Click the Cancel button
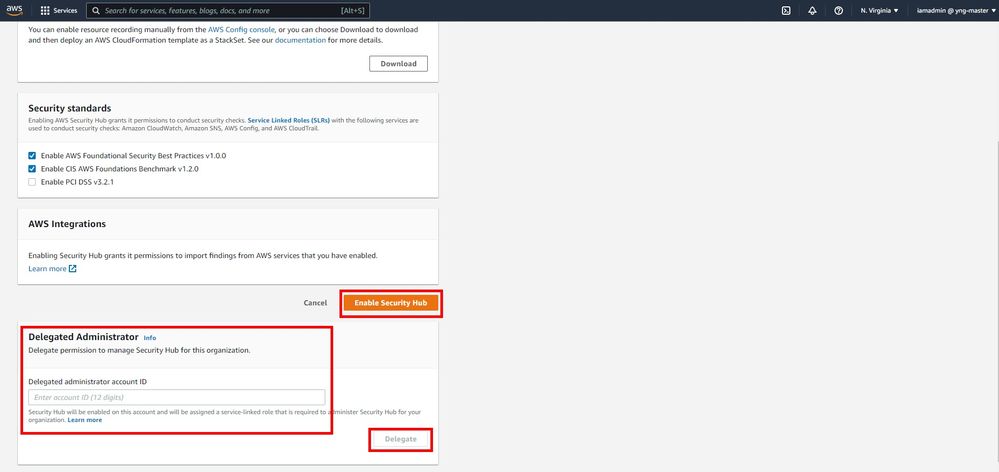Image resolution: width=999 pixels, height=472 pixels. [315, 303]
